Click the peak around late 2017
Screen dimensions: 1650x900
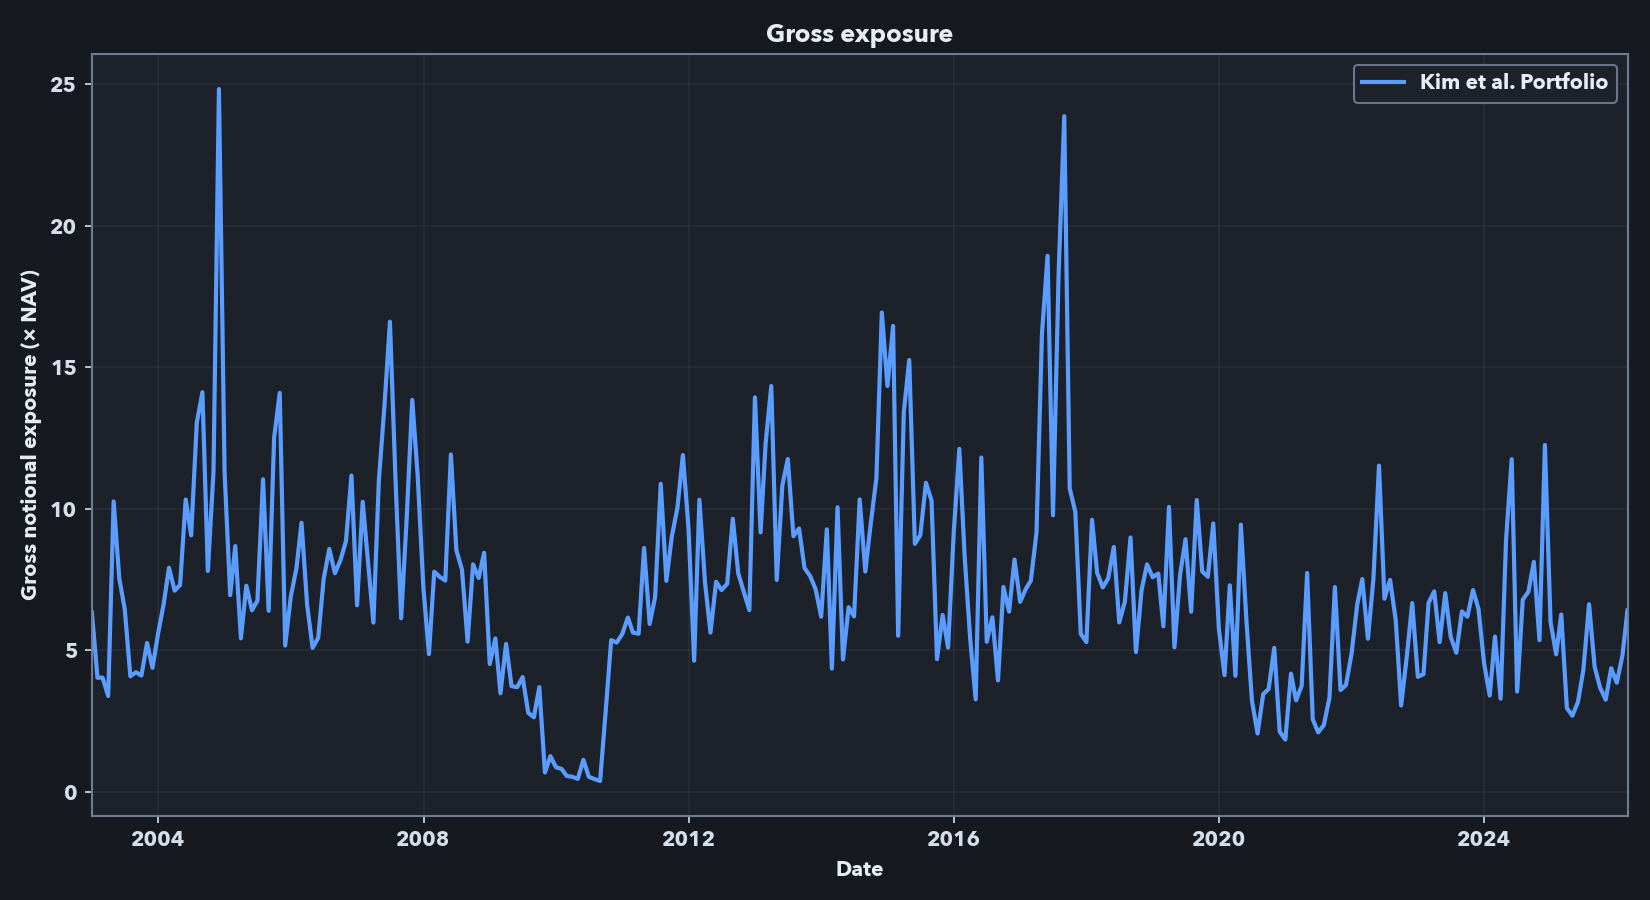(1063, 117)
